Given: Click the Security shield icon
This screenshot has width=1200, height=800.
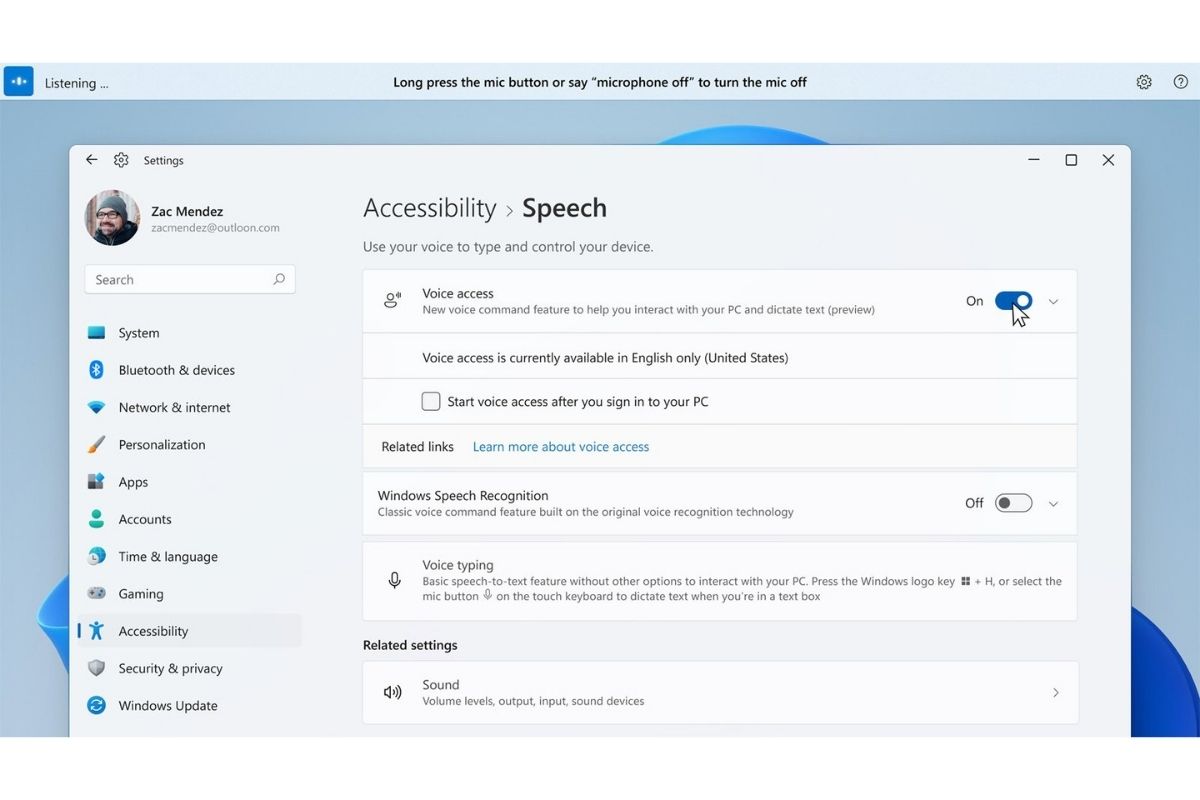Looking at the screenshot, I should pyautogui.click(x=96, y=668).
